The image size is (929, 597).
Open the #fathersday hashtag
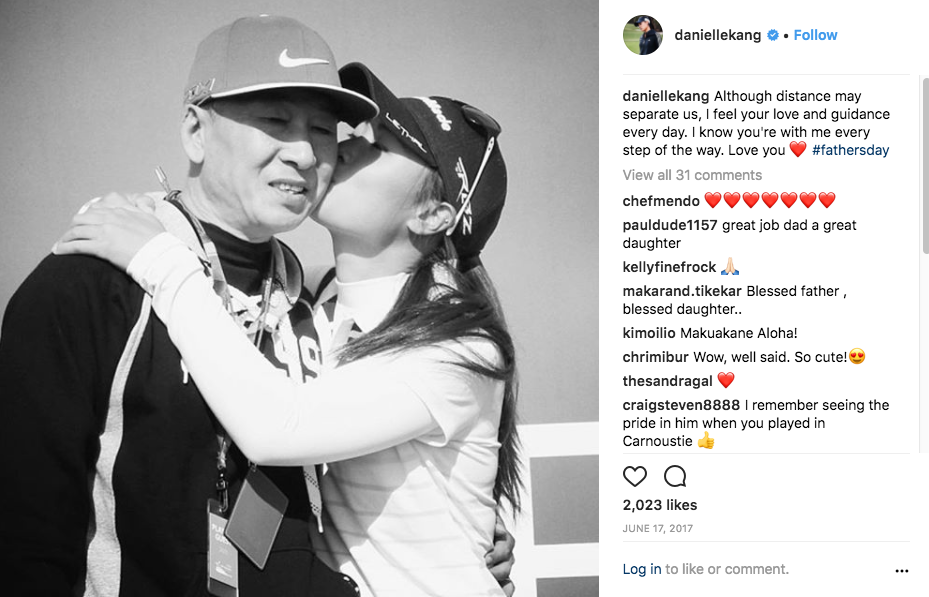tap(850, 150)
